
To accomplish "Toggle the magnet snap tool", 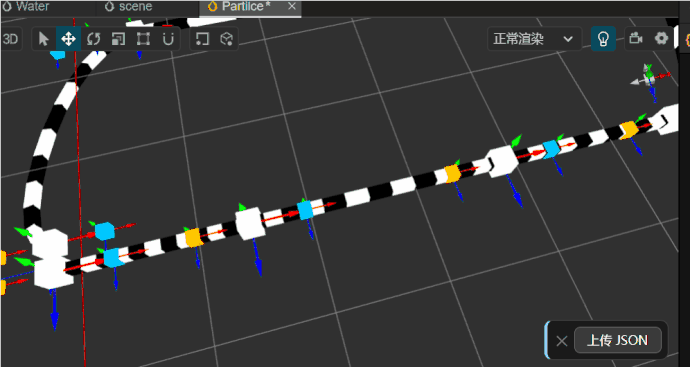I will point(168,39).
